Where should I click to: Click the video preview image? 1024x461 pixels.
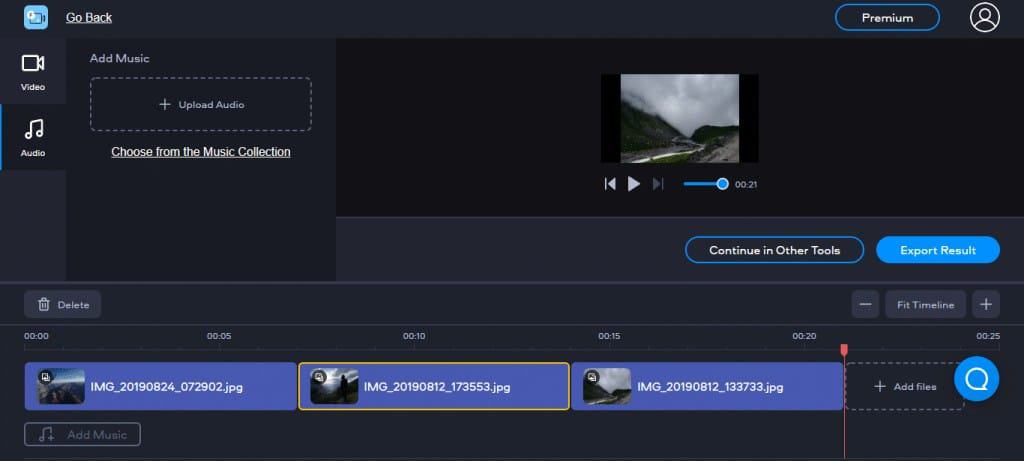pyautogui.click(x=679, y=118)
